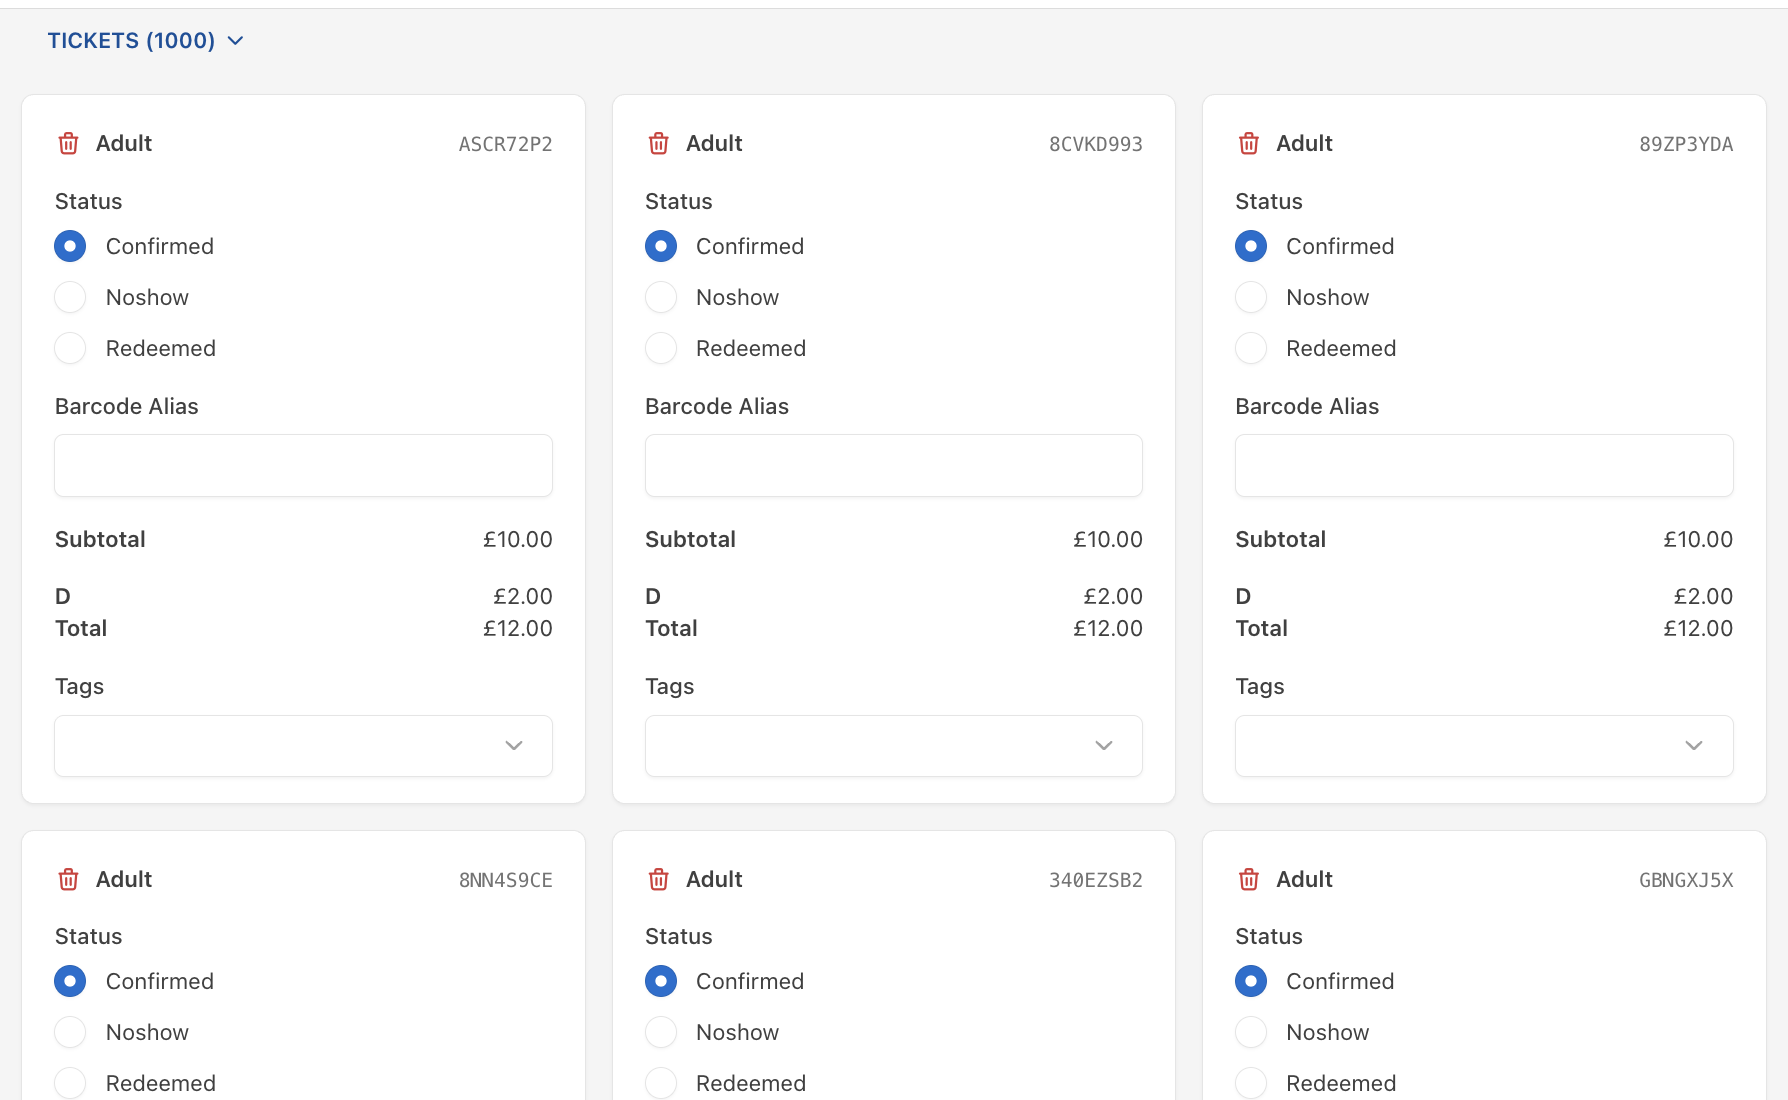Delete ticket 8CVKD993 with trash icon
The height and width of the screenshot is (1100, 1788).
[x=659, y=143]
